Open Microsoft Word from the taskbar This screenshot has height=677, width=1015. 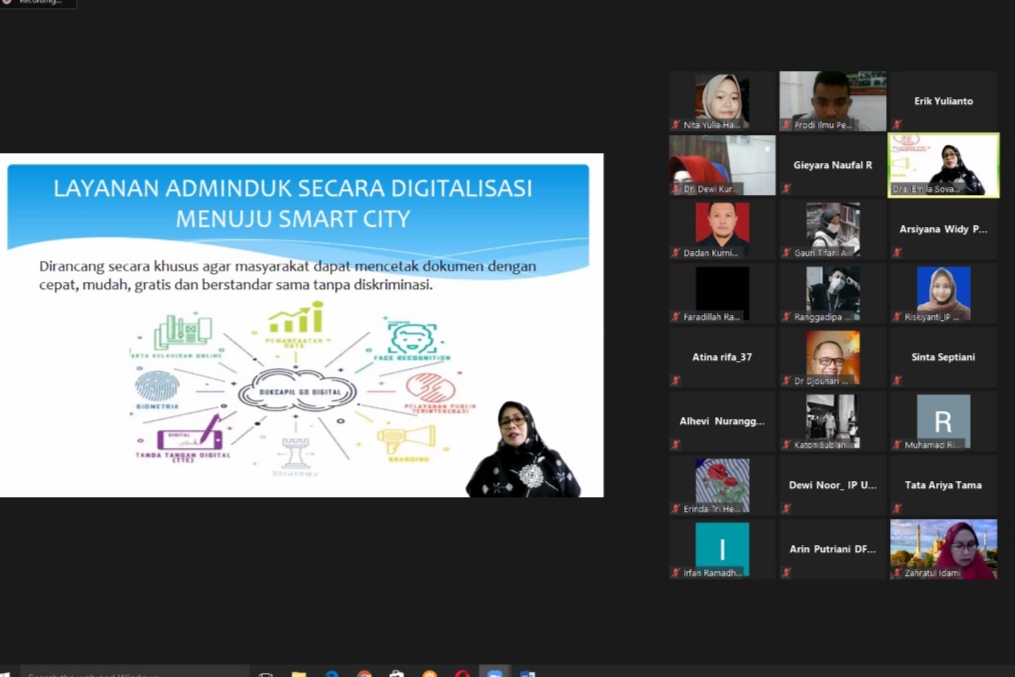click(528, 674)
